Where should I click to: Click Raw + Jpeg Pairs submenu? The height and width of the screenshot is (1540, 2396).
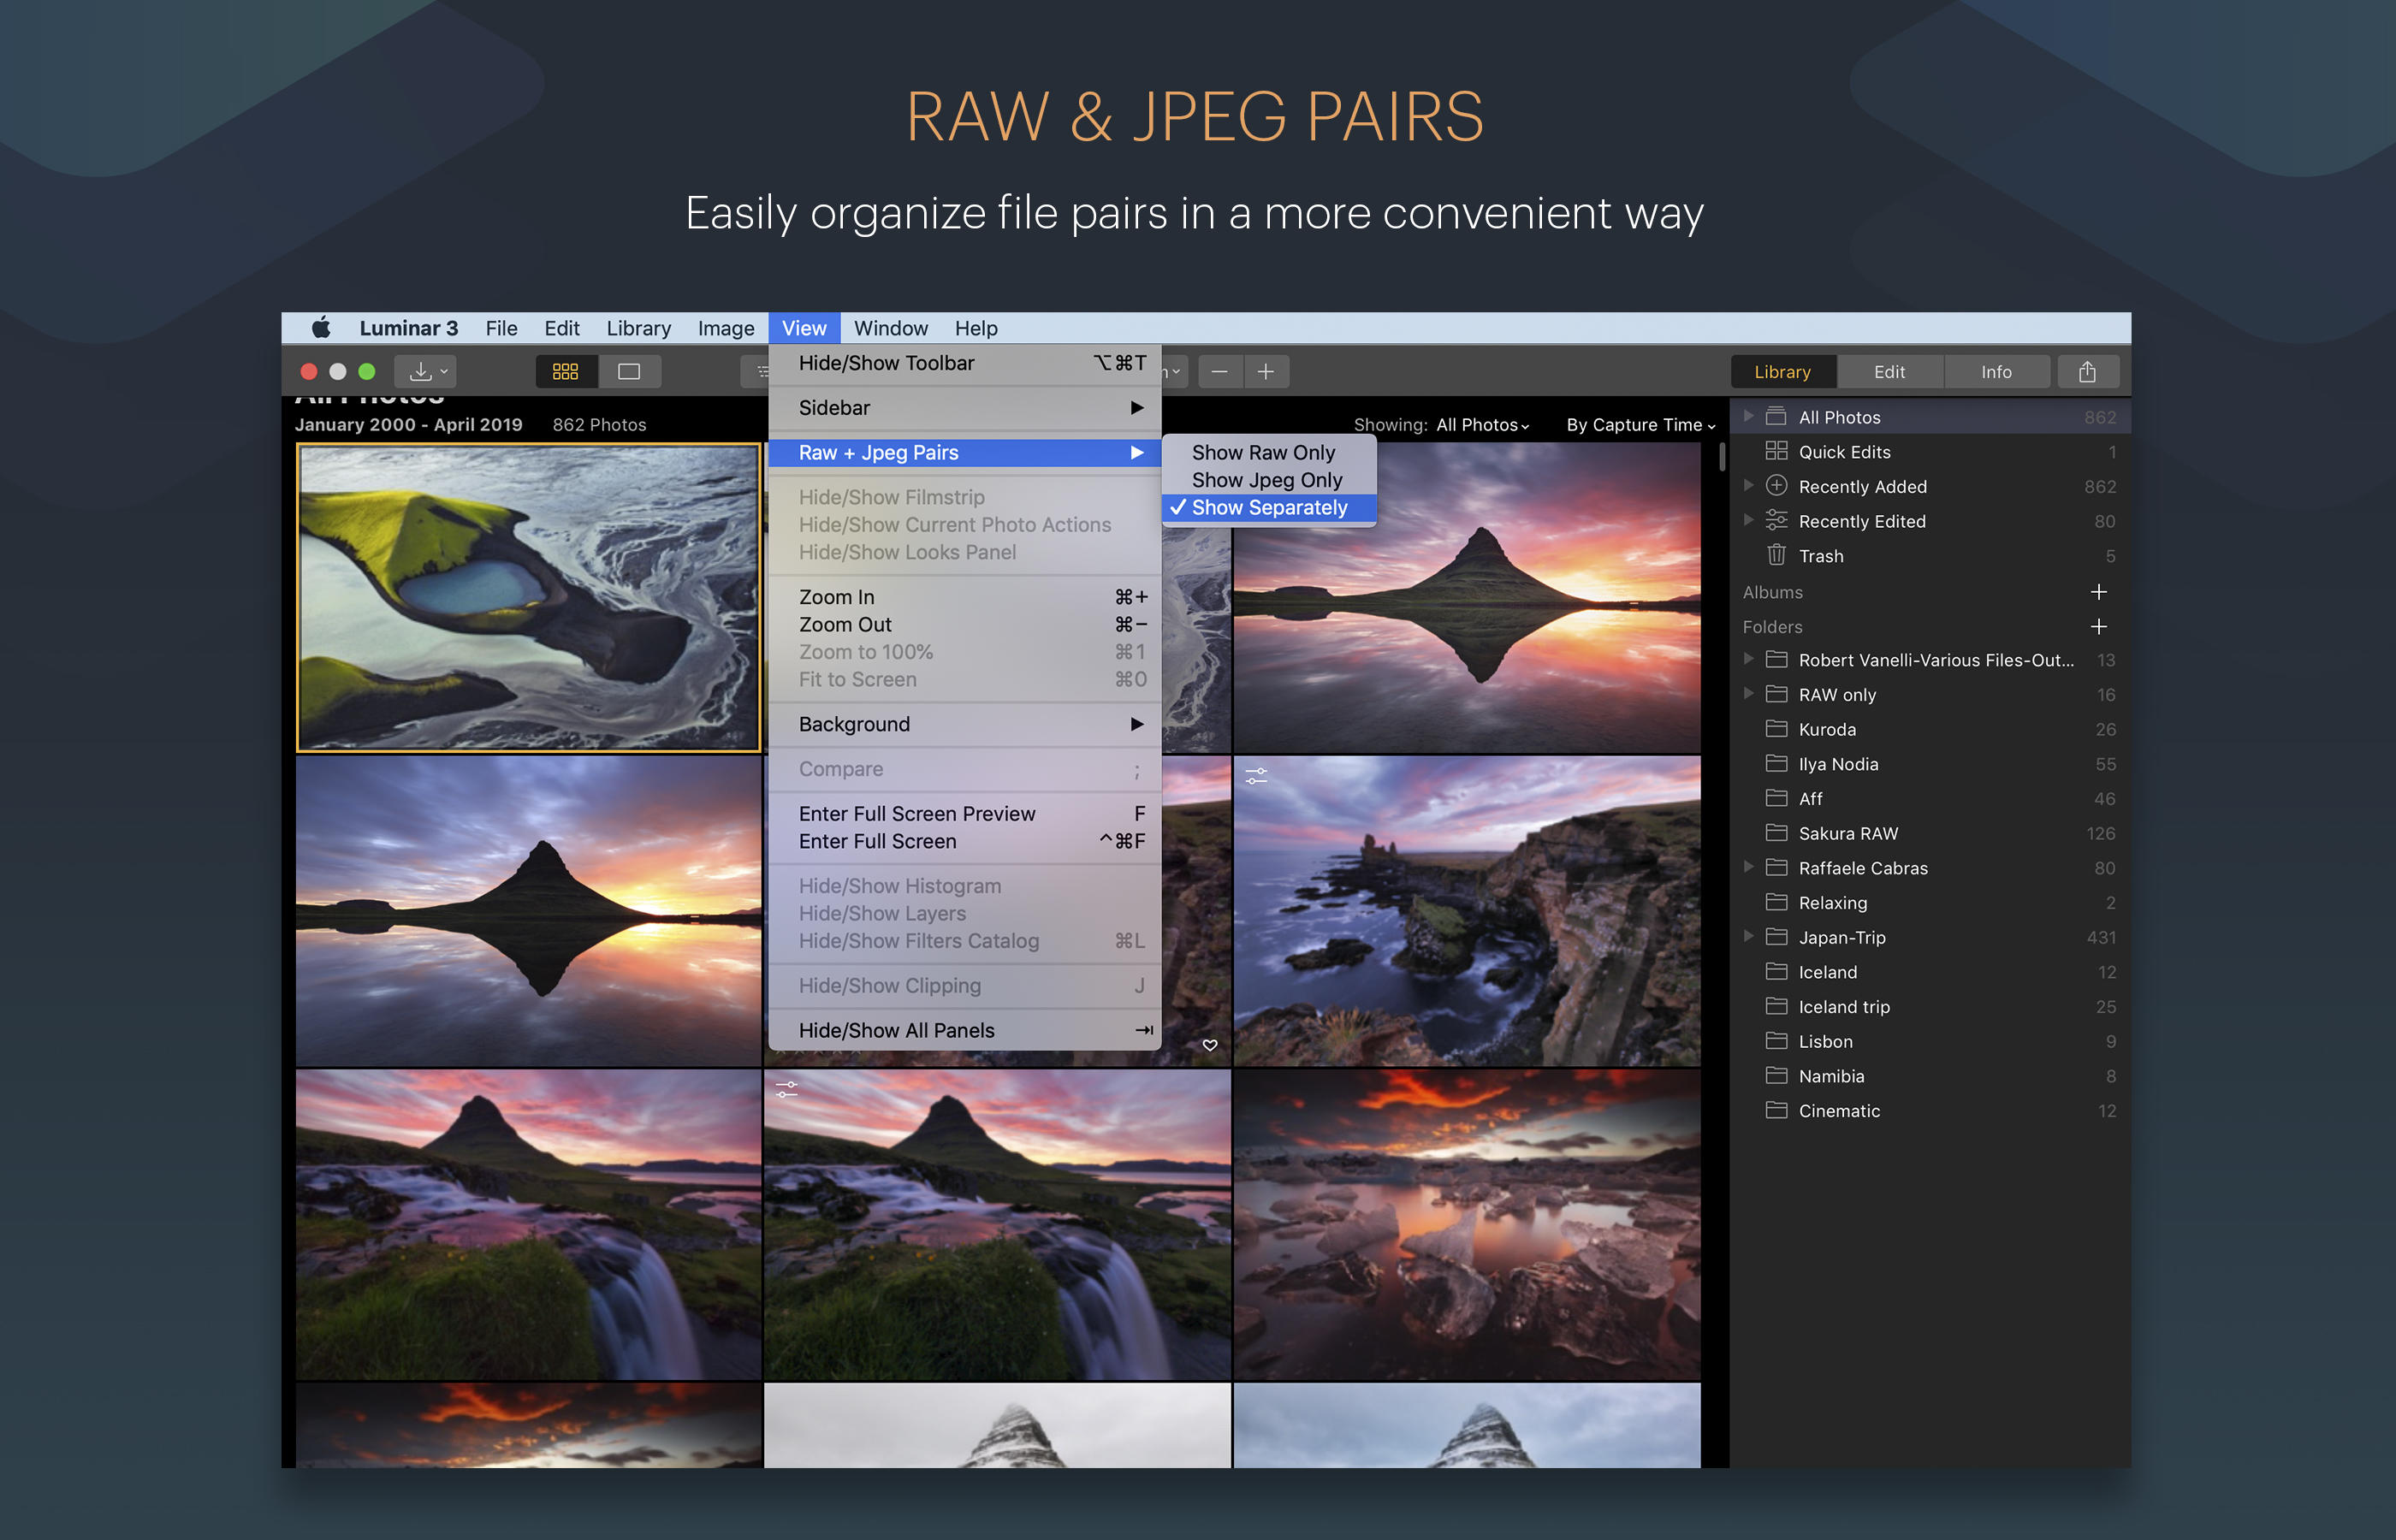click(x=966, y=453)
